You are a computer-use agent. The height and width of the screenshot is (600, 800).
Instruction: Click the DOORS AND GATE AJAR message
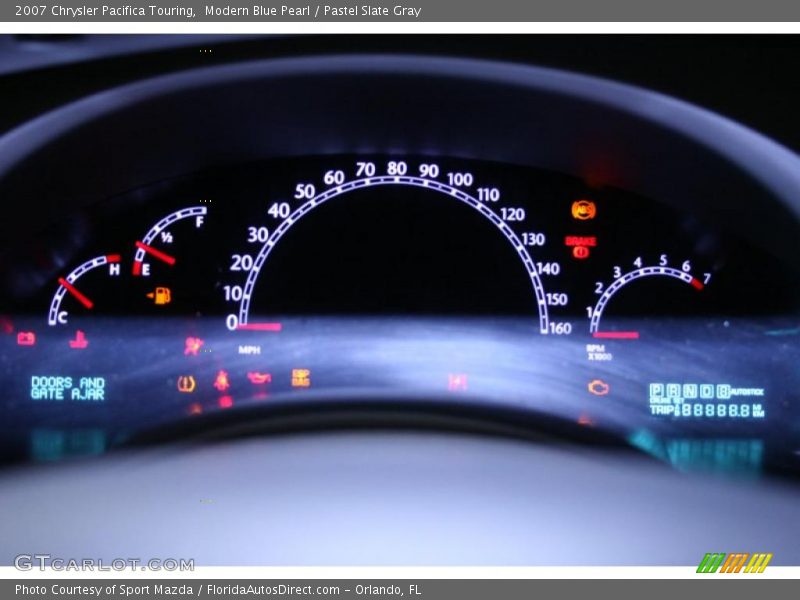coord(68,388)
